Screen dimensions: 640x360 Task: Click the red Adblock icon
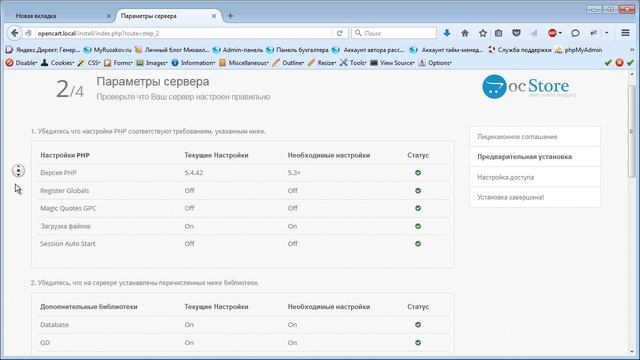click(553, 33)
